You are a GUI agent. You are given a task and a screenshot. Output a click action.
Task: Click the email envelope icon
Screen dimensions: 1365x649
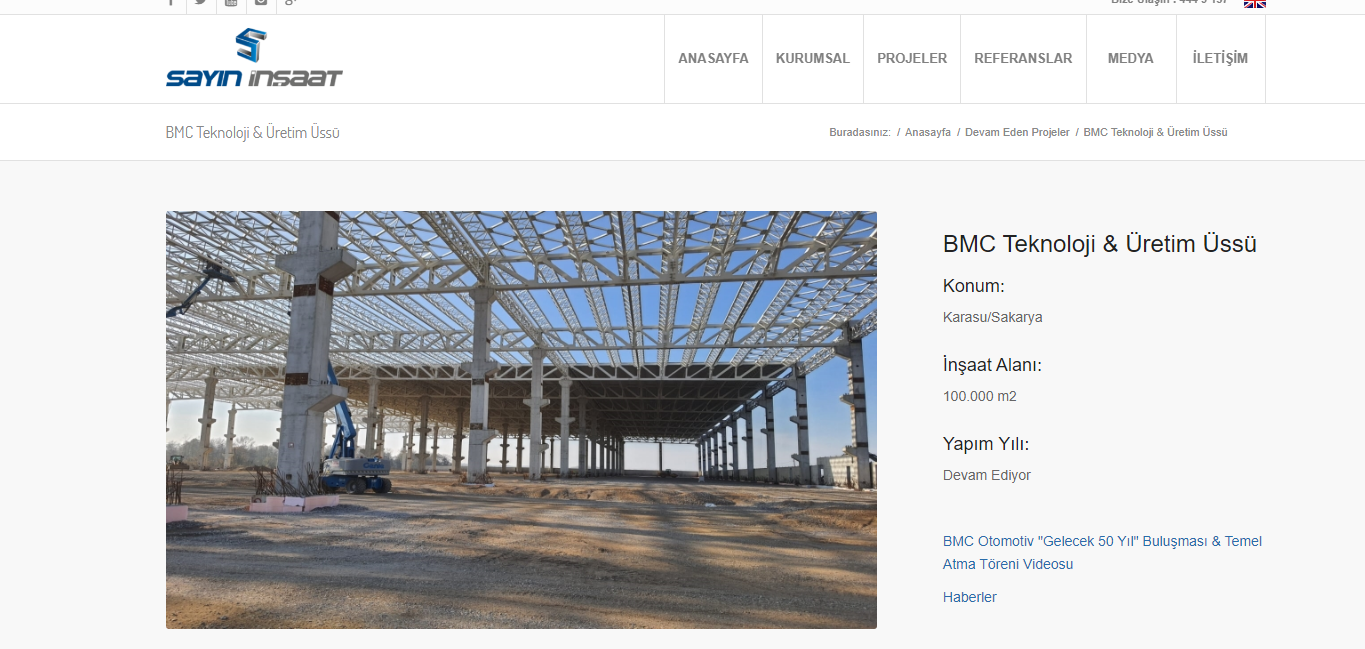pos(261,3)
